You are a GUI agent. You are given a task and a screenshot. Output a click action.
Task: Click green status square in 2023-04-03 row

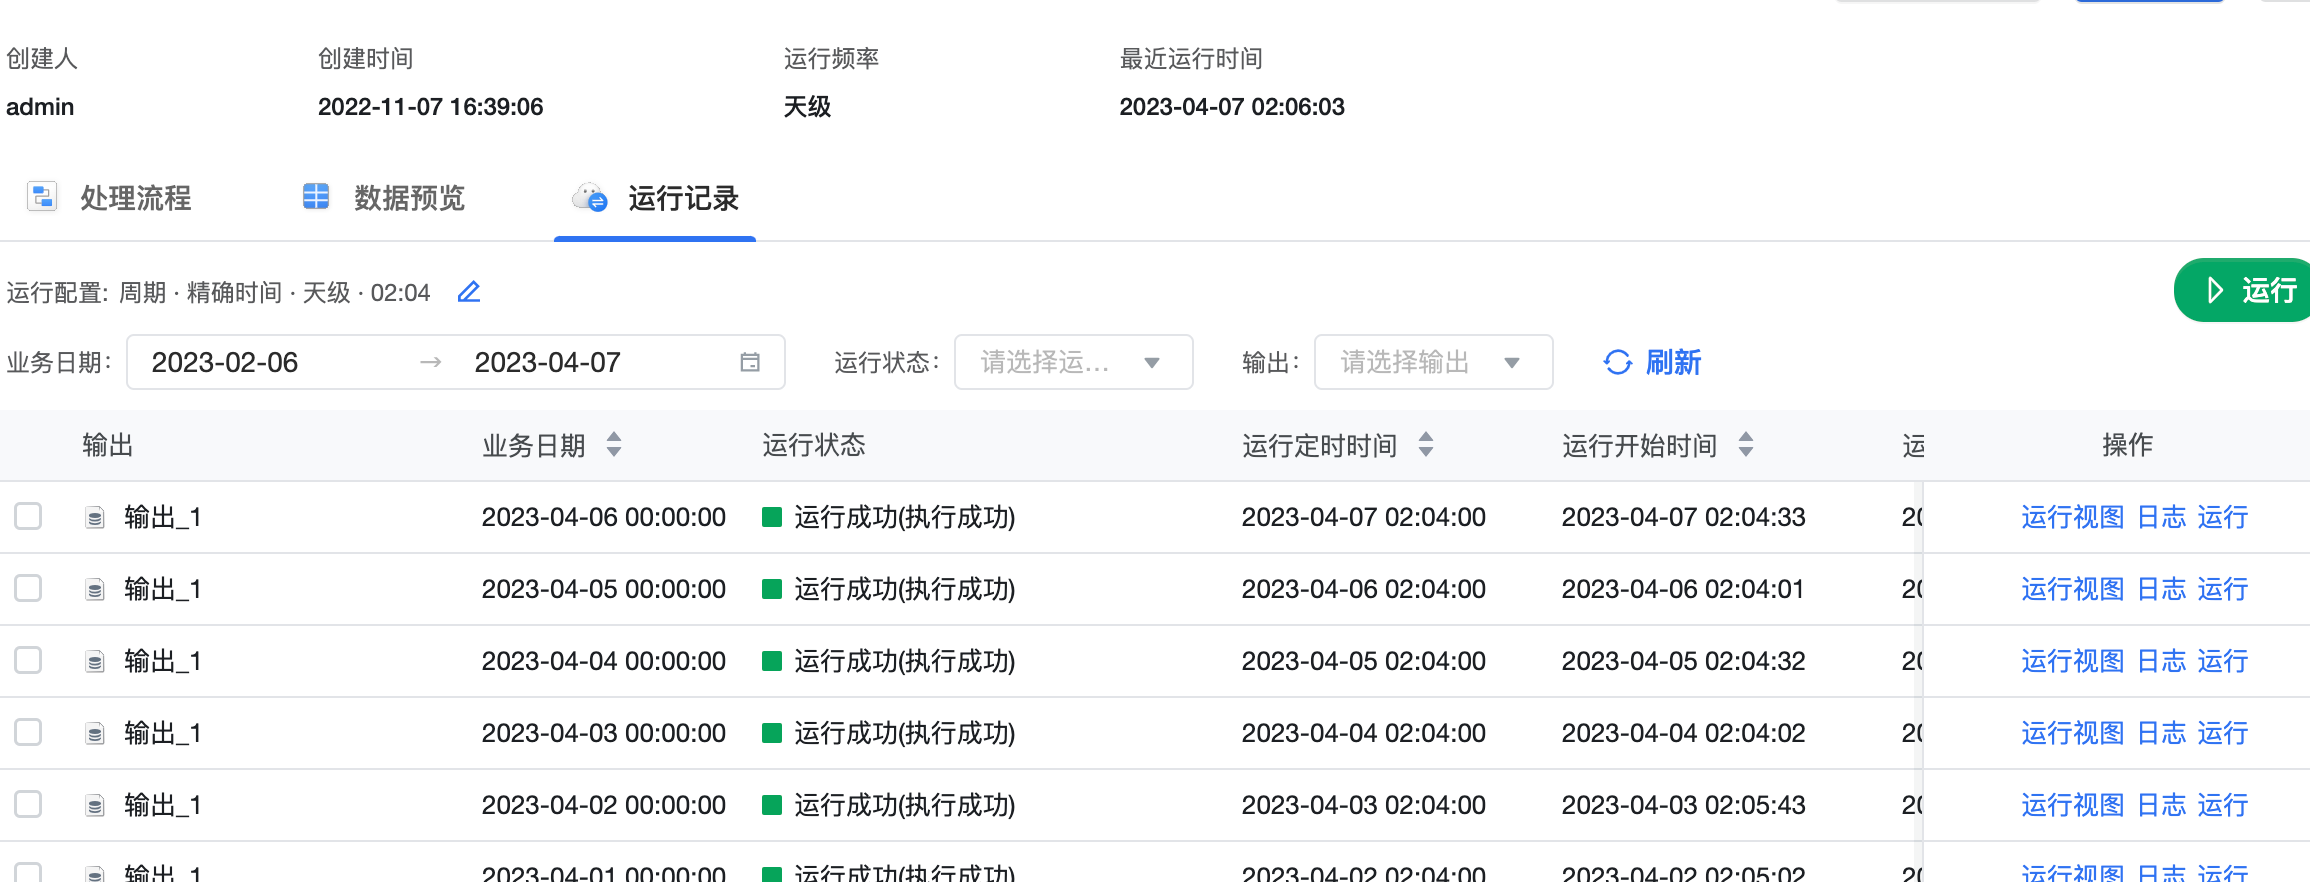(x=771, y=733)
